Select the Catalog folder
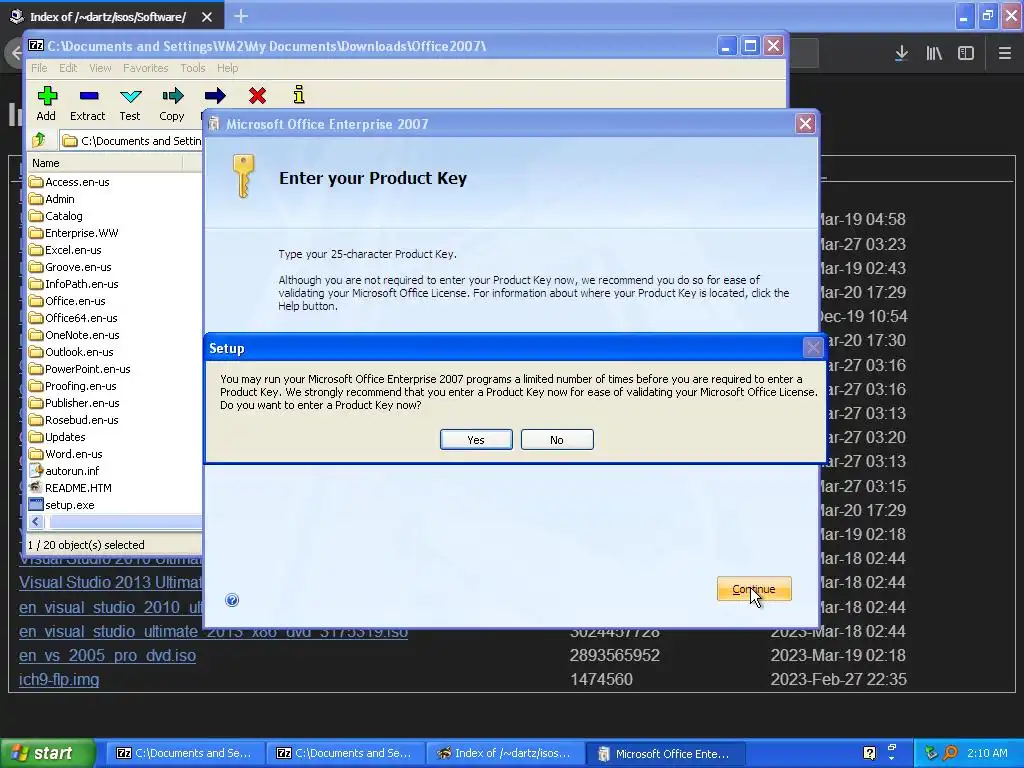Screen dimensions: 1024x768 pyautogui.click(x=56, y=216)
